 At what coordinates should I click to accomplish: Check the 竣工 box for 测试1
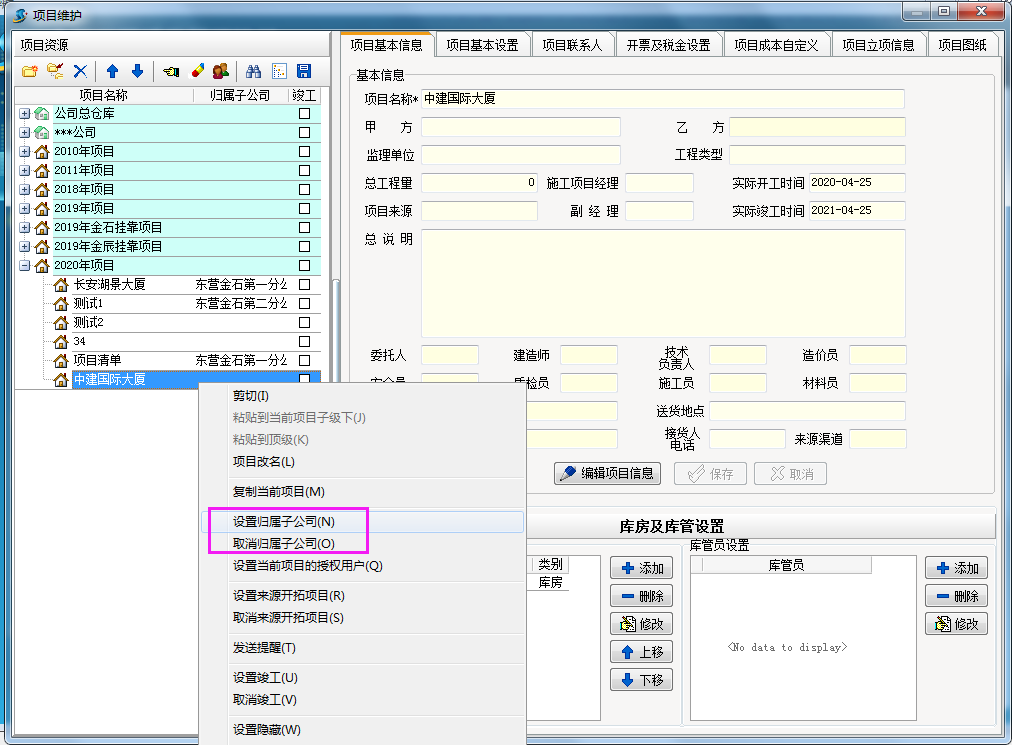[x=305, y=302]
